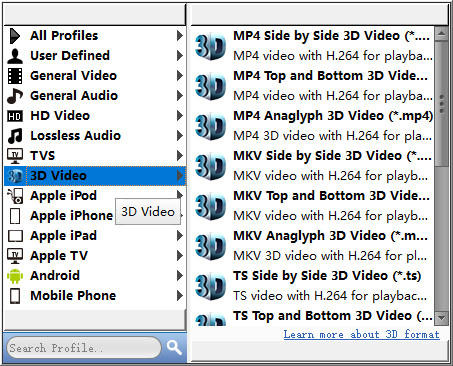Select the General Audio category
Viewport: 453px width, 366px height.
click(x=95, y=96)
